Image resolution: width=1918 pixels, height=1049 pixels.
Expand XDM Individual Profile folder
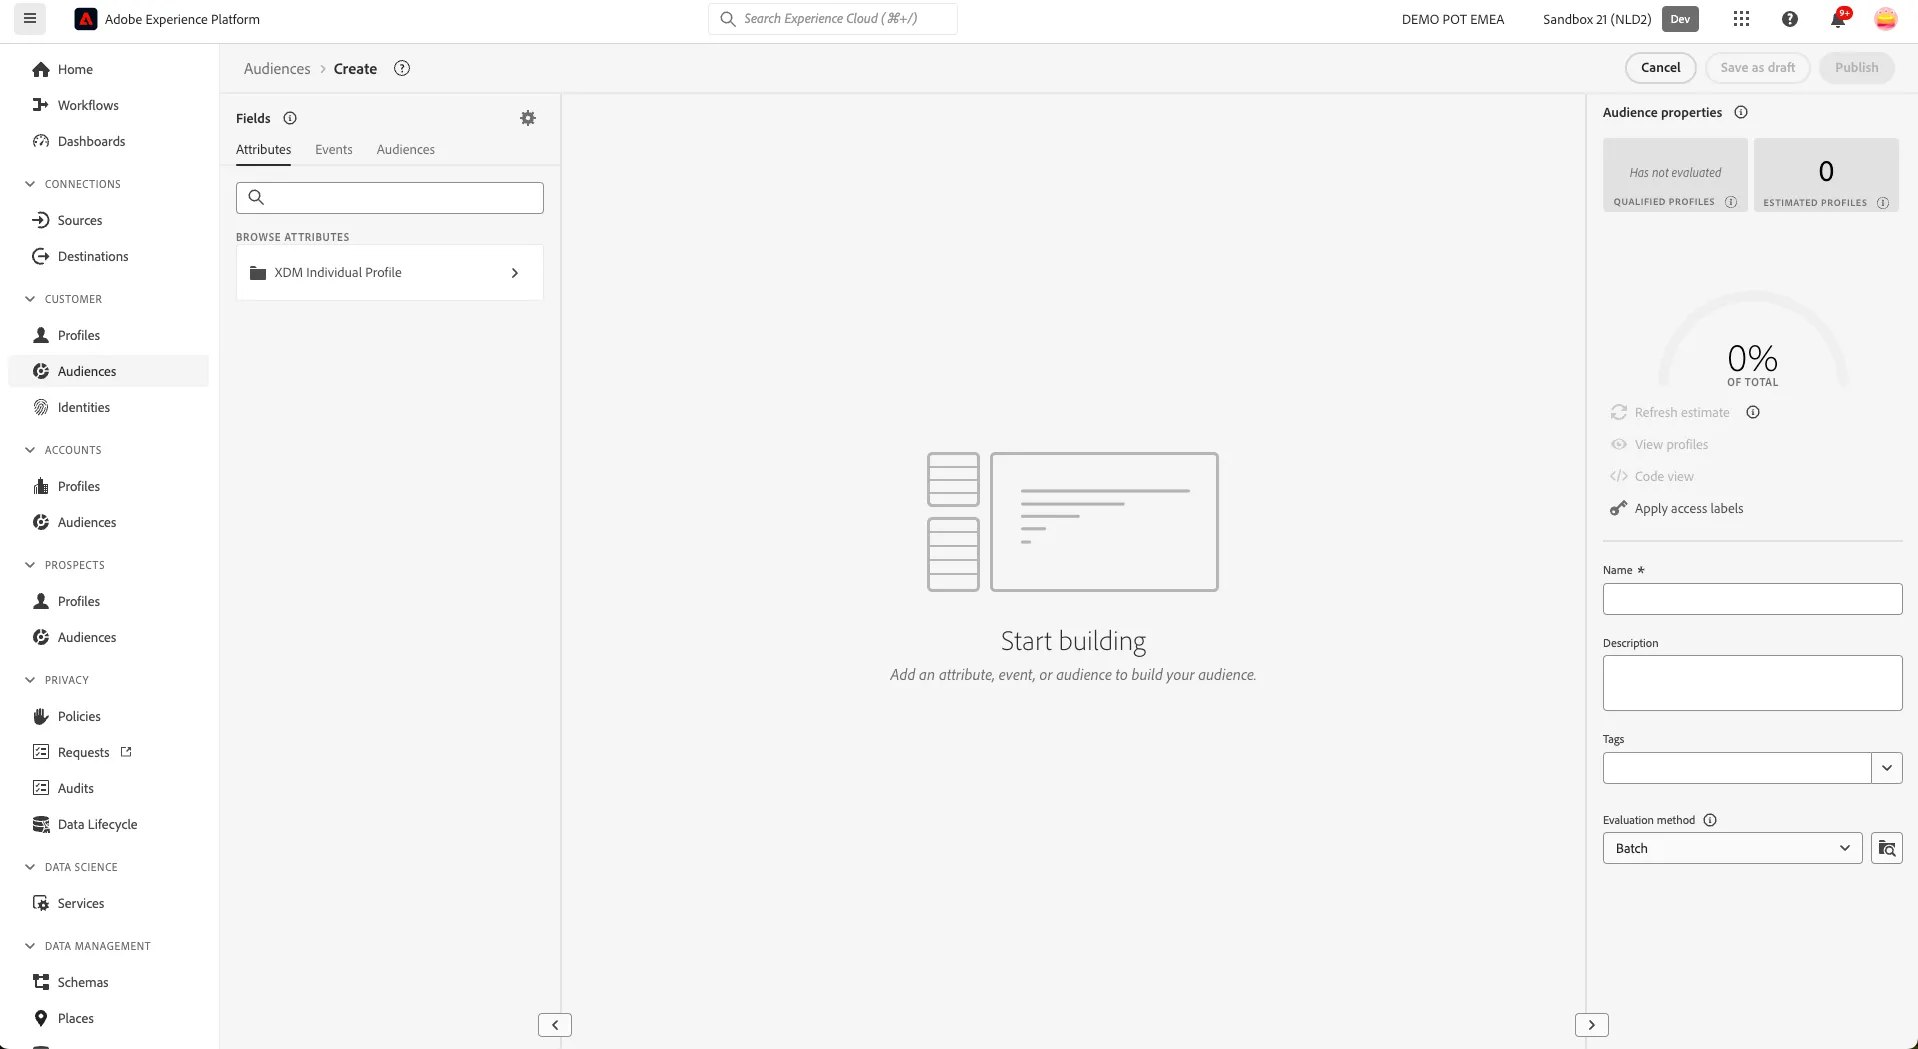coord(390,272)
